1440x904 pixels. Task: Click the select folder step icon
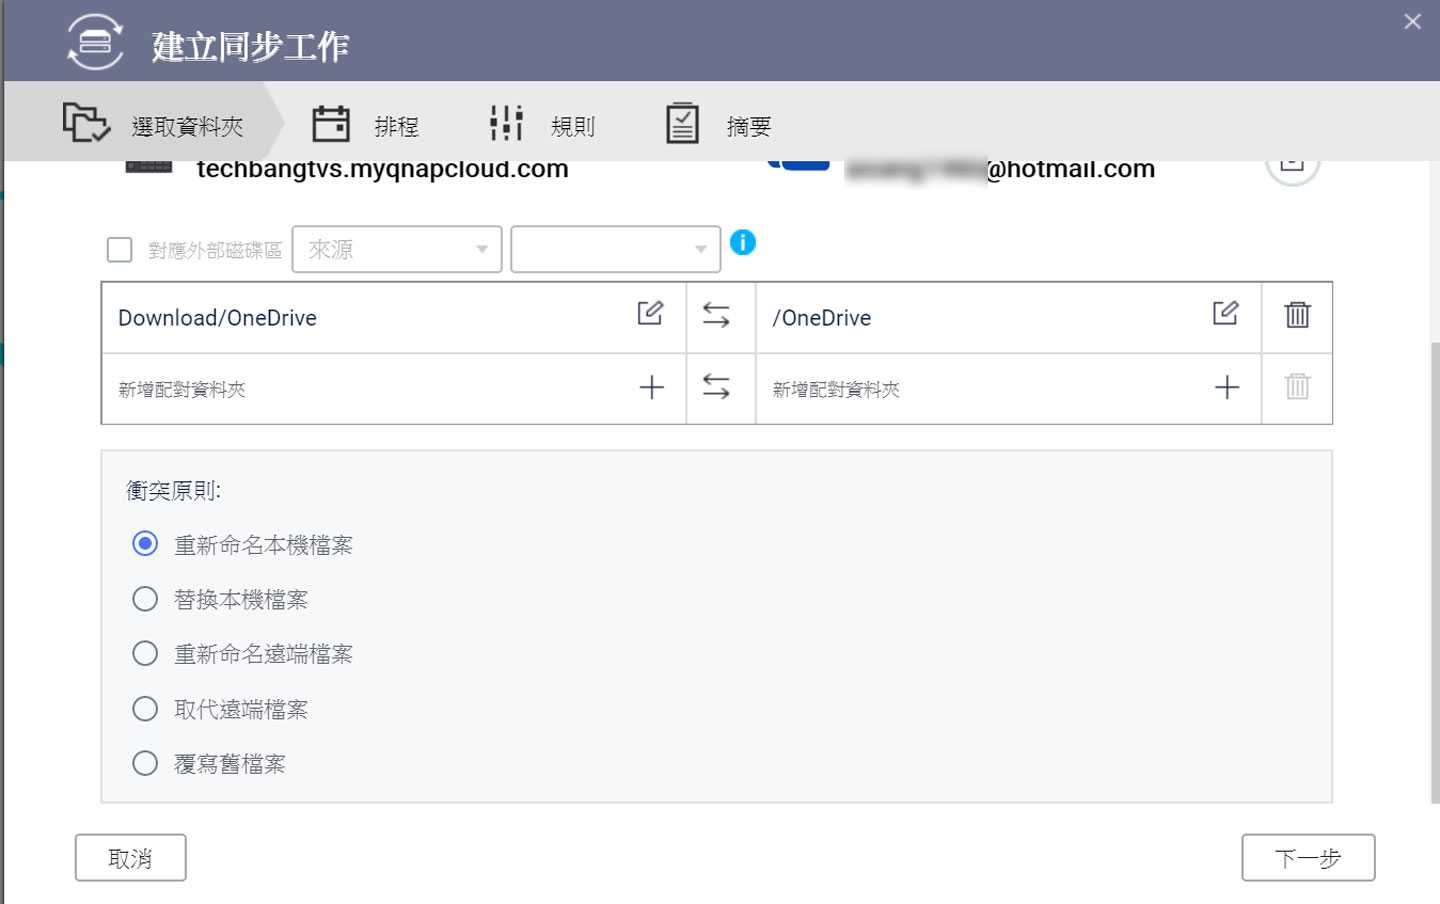click(x=86, y=123)
